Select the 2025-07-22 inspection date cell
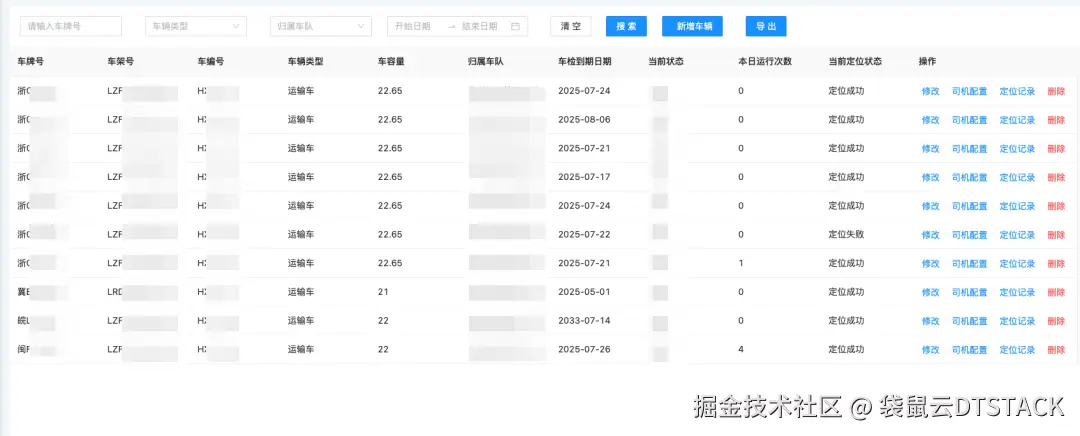The width and height of the screenshot is (1080, 436). pyautogui.click(x=584, y=234)
